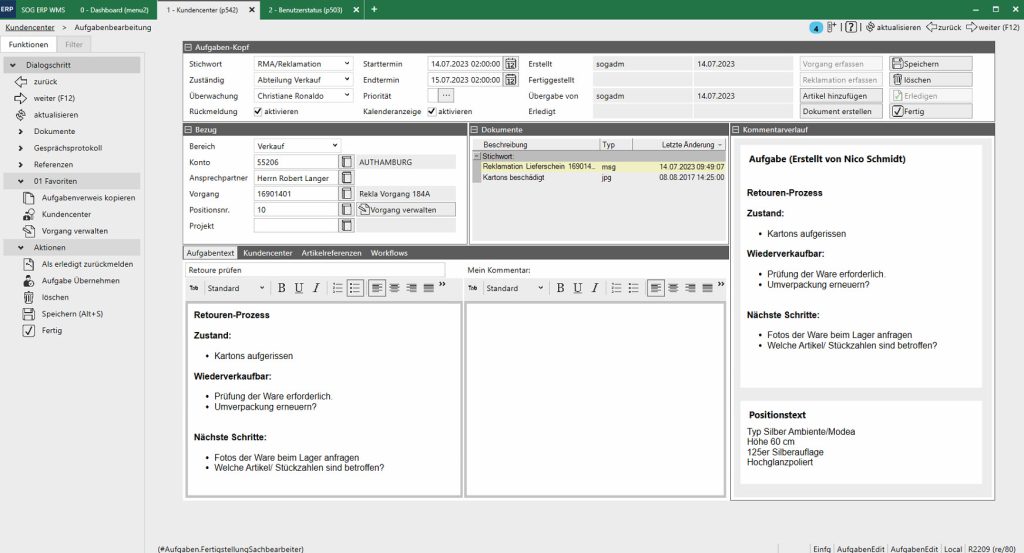Click lookup icon next to Vorgang field

347,194
